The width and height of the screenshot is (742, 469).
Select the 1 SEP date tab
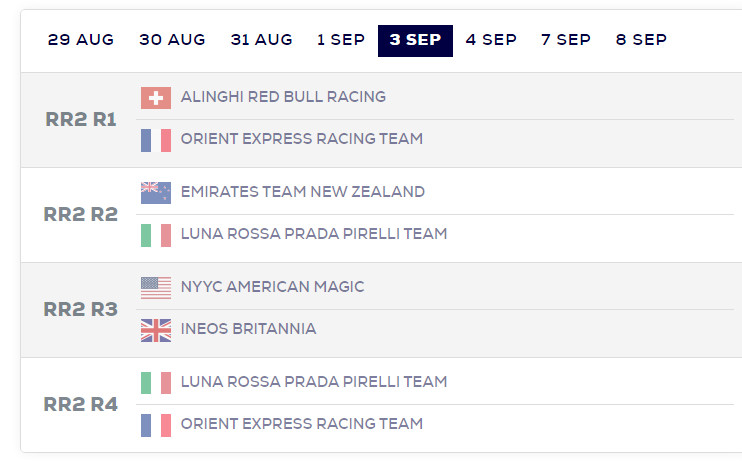[341, 40]
